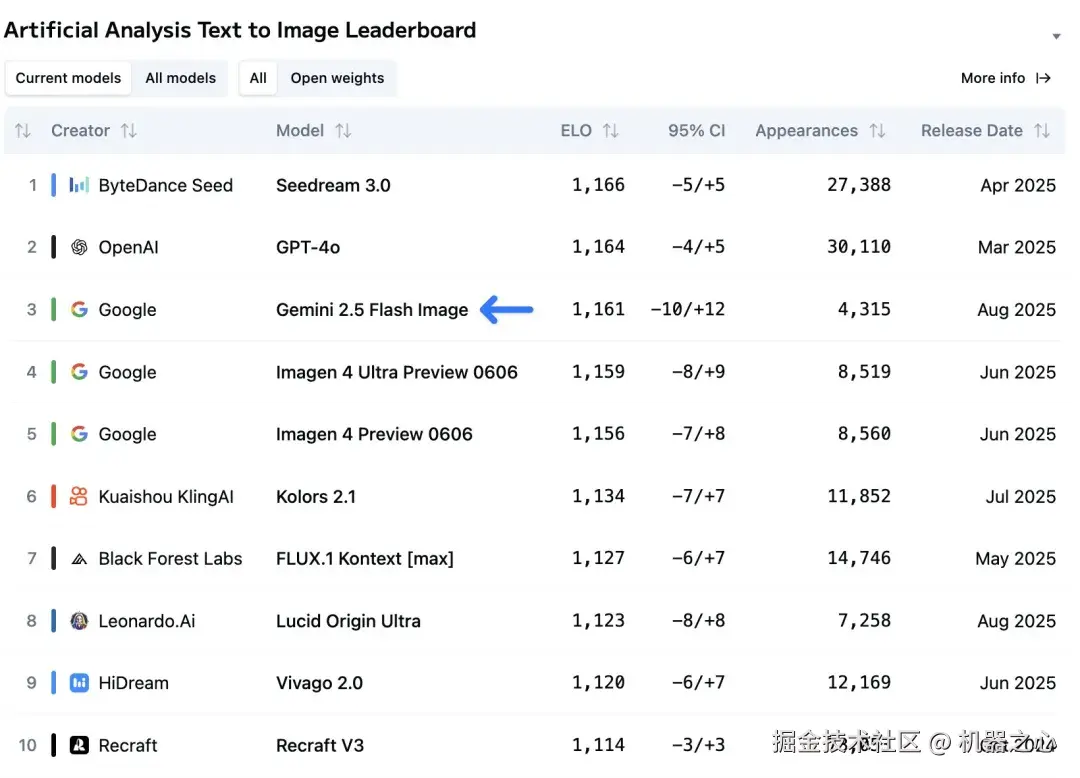
Task: Click the Kuaishou KlingAI logo icon
Action: pyautogui.click(x=79, y=496)
